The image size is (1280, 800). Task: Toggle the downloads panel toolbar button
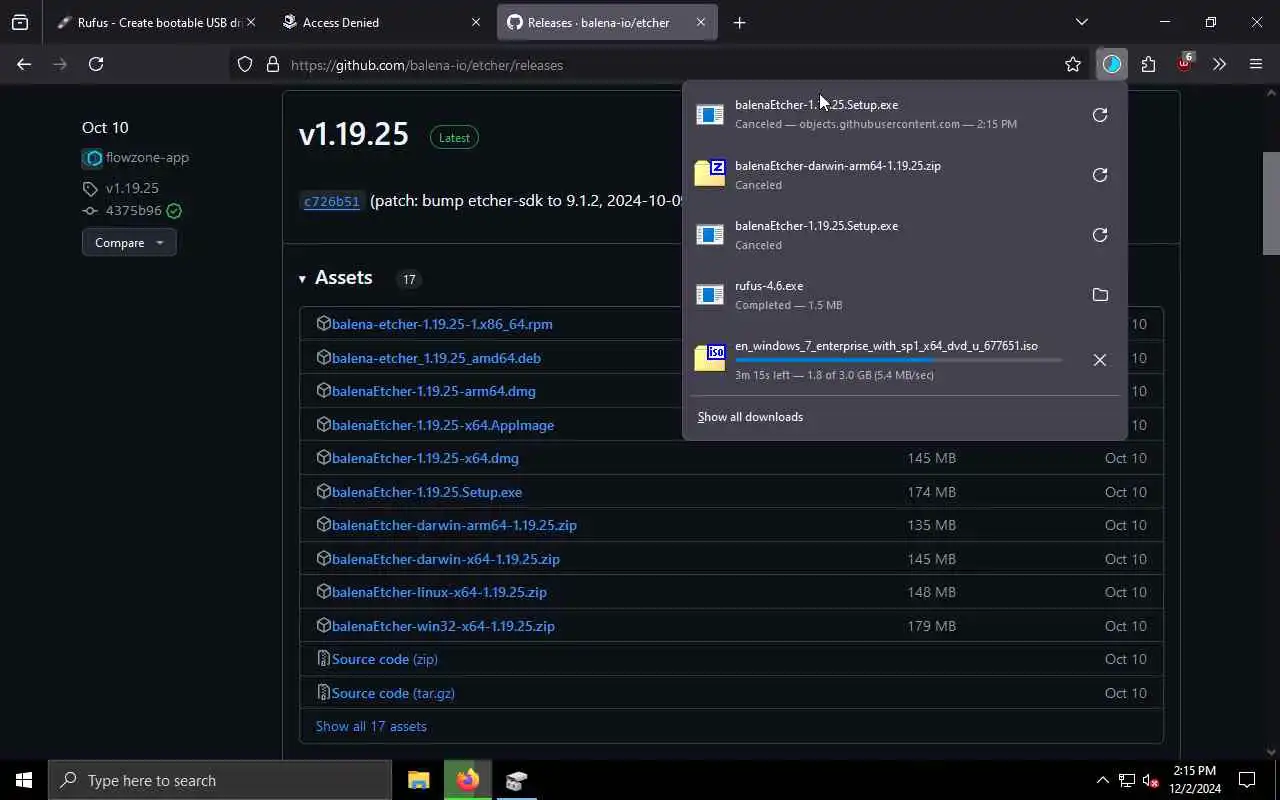(x=1112, y=65)
